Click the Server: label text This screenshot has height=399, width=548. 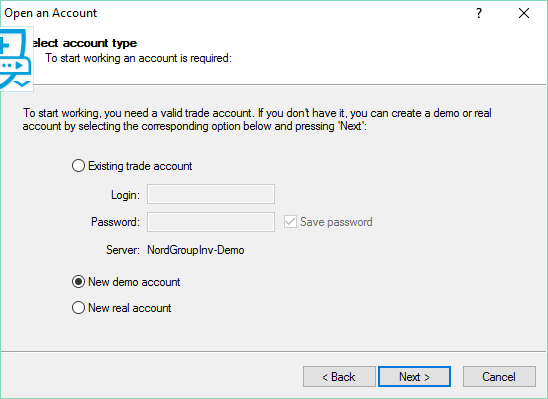pyautogui.click(x=123, y=250)
